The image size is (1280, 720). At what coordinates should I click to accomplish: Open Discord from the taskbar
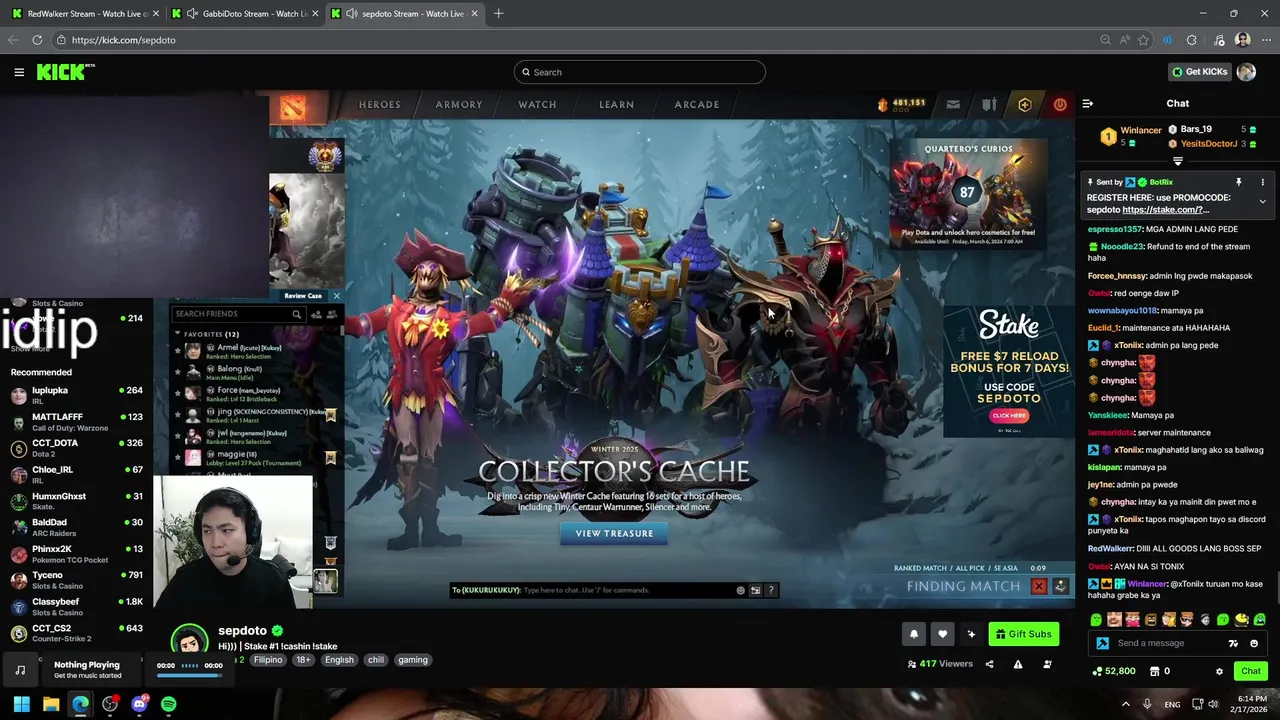click(x=139, y=704)
